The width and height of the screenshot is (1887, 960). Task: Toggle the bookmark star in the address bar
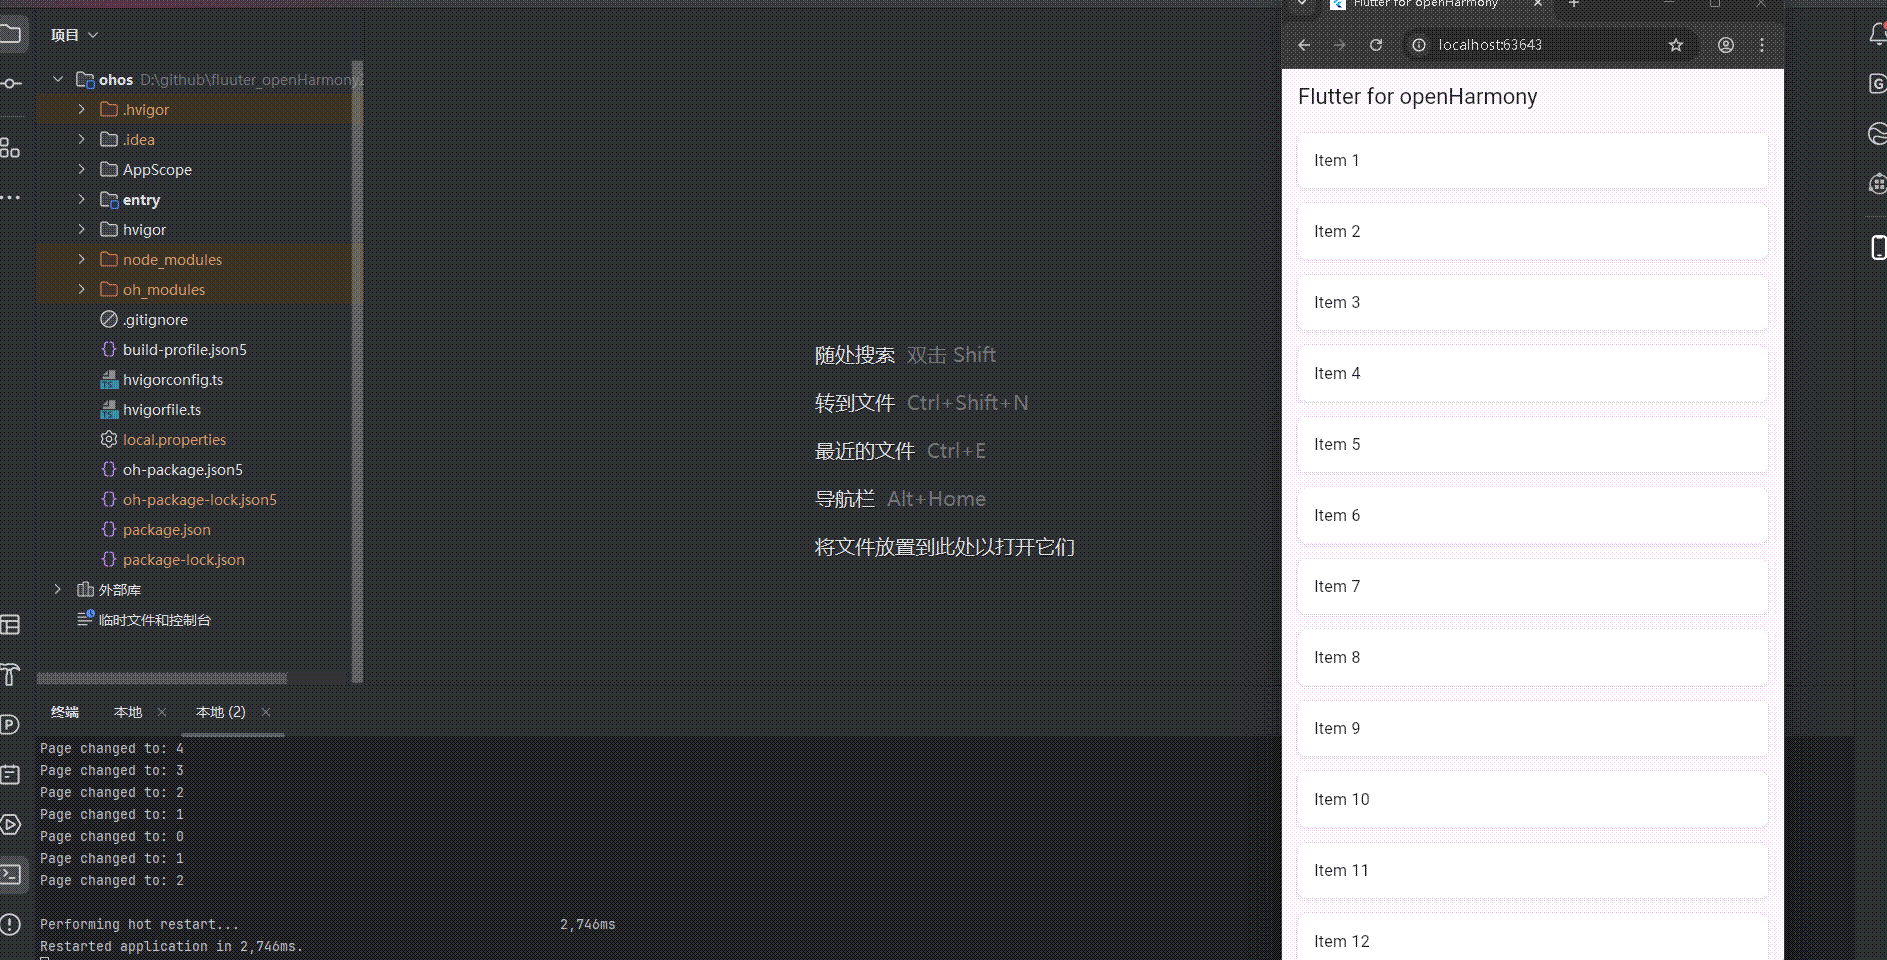point(1676,45)
